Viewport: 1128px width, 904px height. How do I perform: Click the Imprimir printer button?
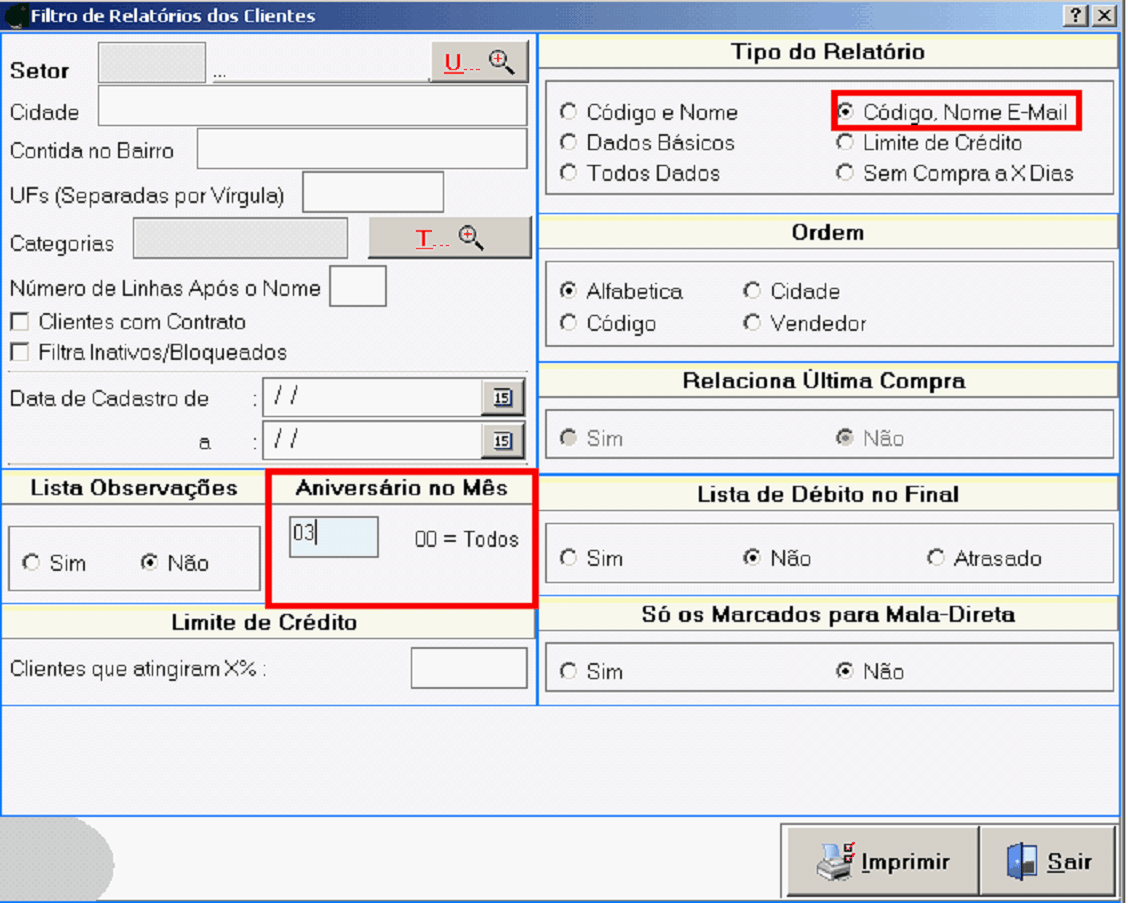point(881,861)
